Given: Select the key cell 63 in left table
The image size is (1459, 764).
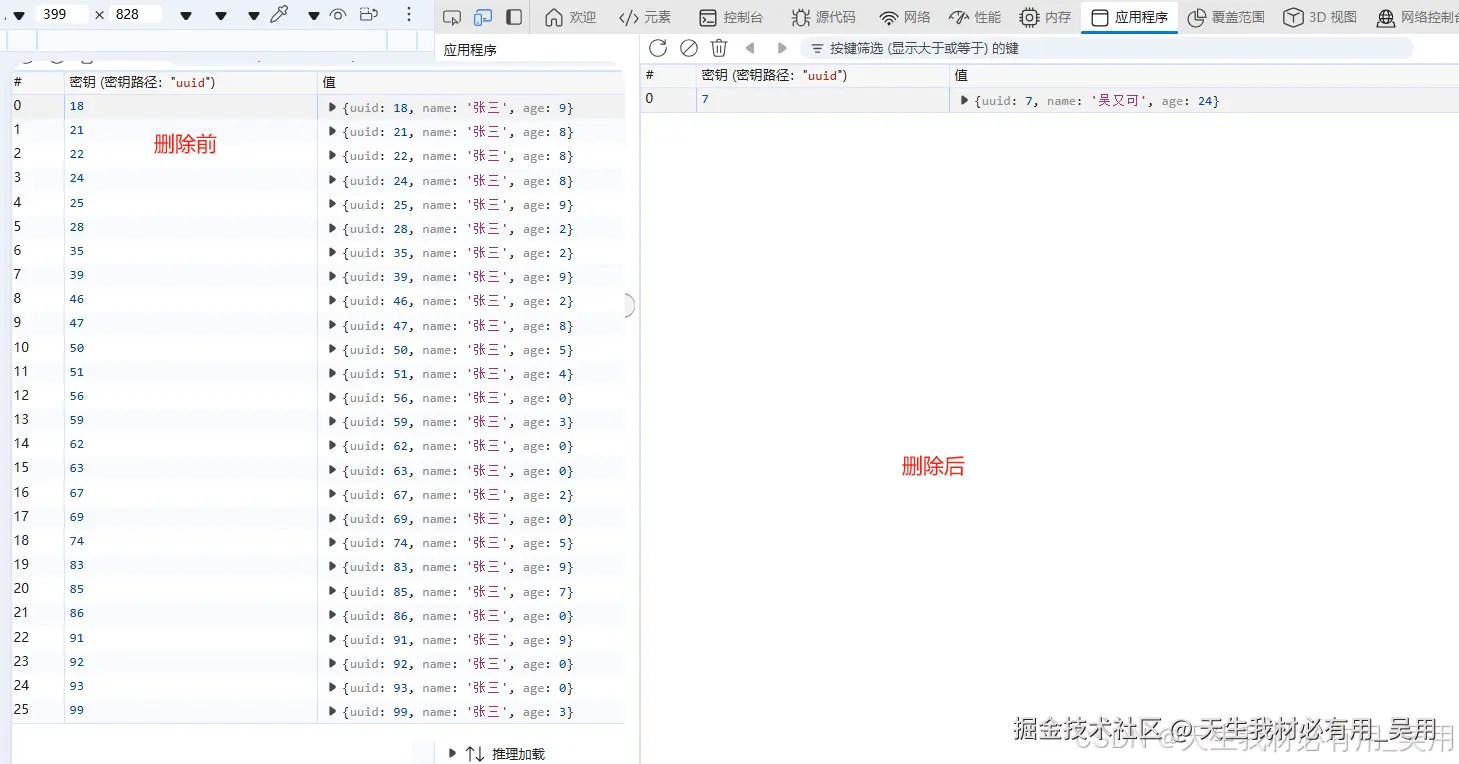Looking at the screenshot, I should click(190, 468).
